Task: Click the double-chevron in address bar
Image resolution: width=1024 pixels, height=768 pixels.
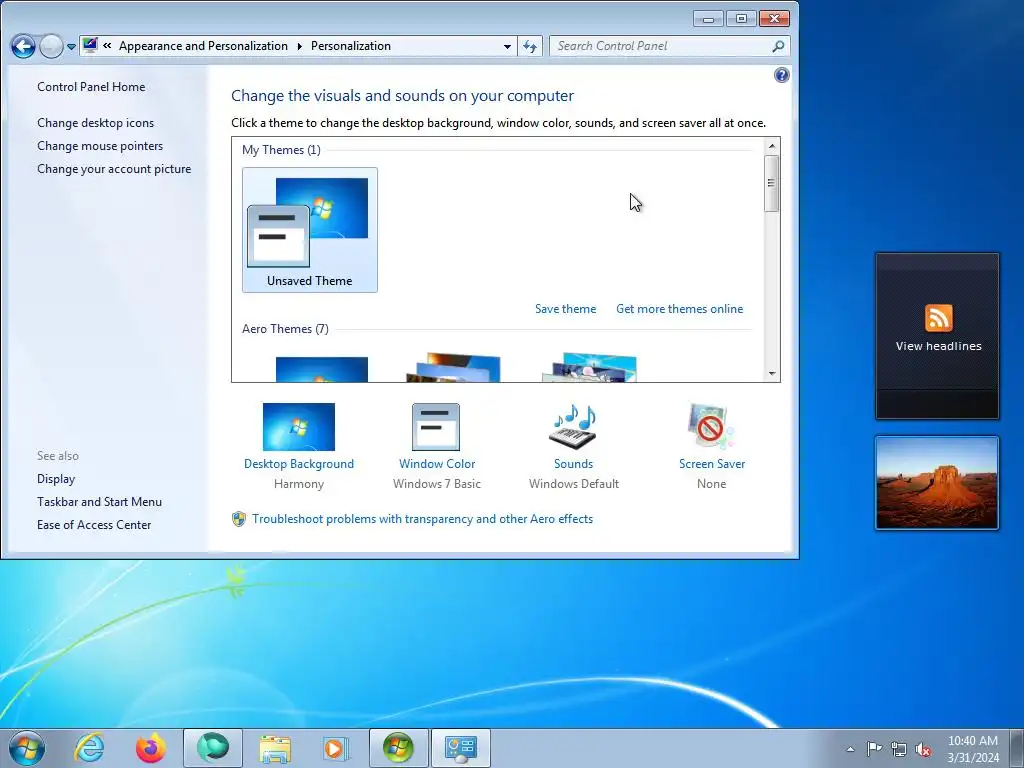Action: click(107, 46)
